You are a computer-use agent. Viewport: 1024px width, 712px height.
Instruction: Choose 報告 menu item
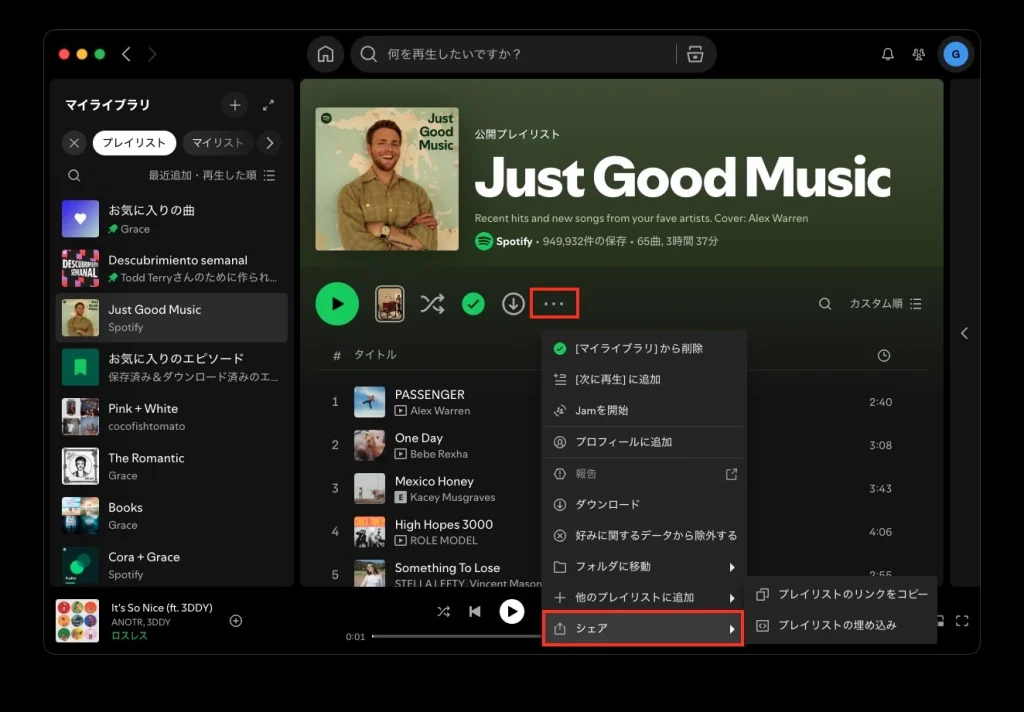click(x=644, y=474)
